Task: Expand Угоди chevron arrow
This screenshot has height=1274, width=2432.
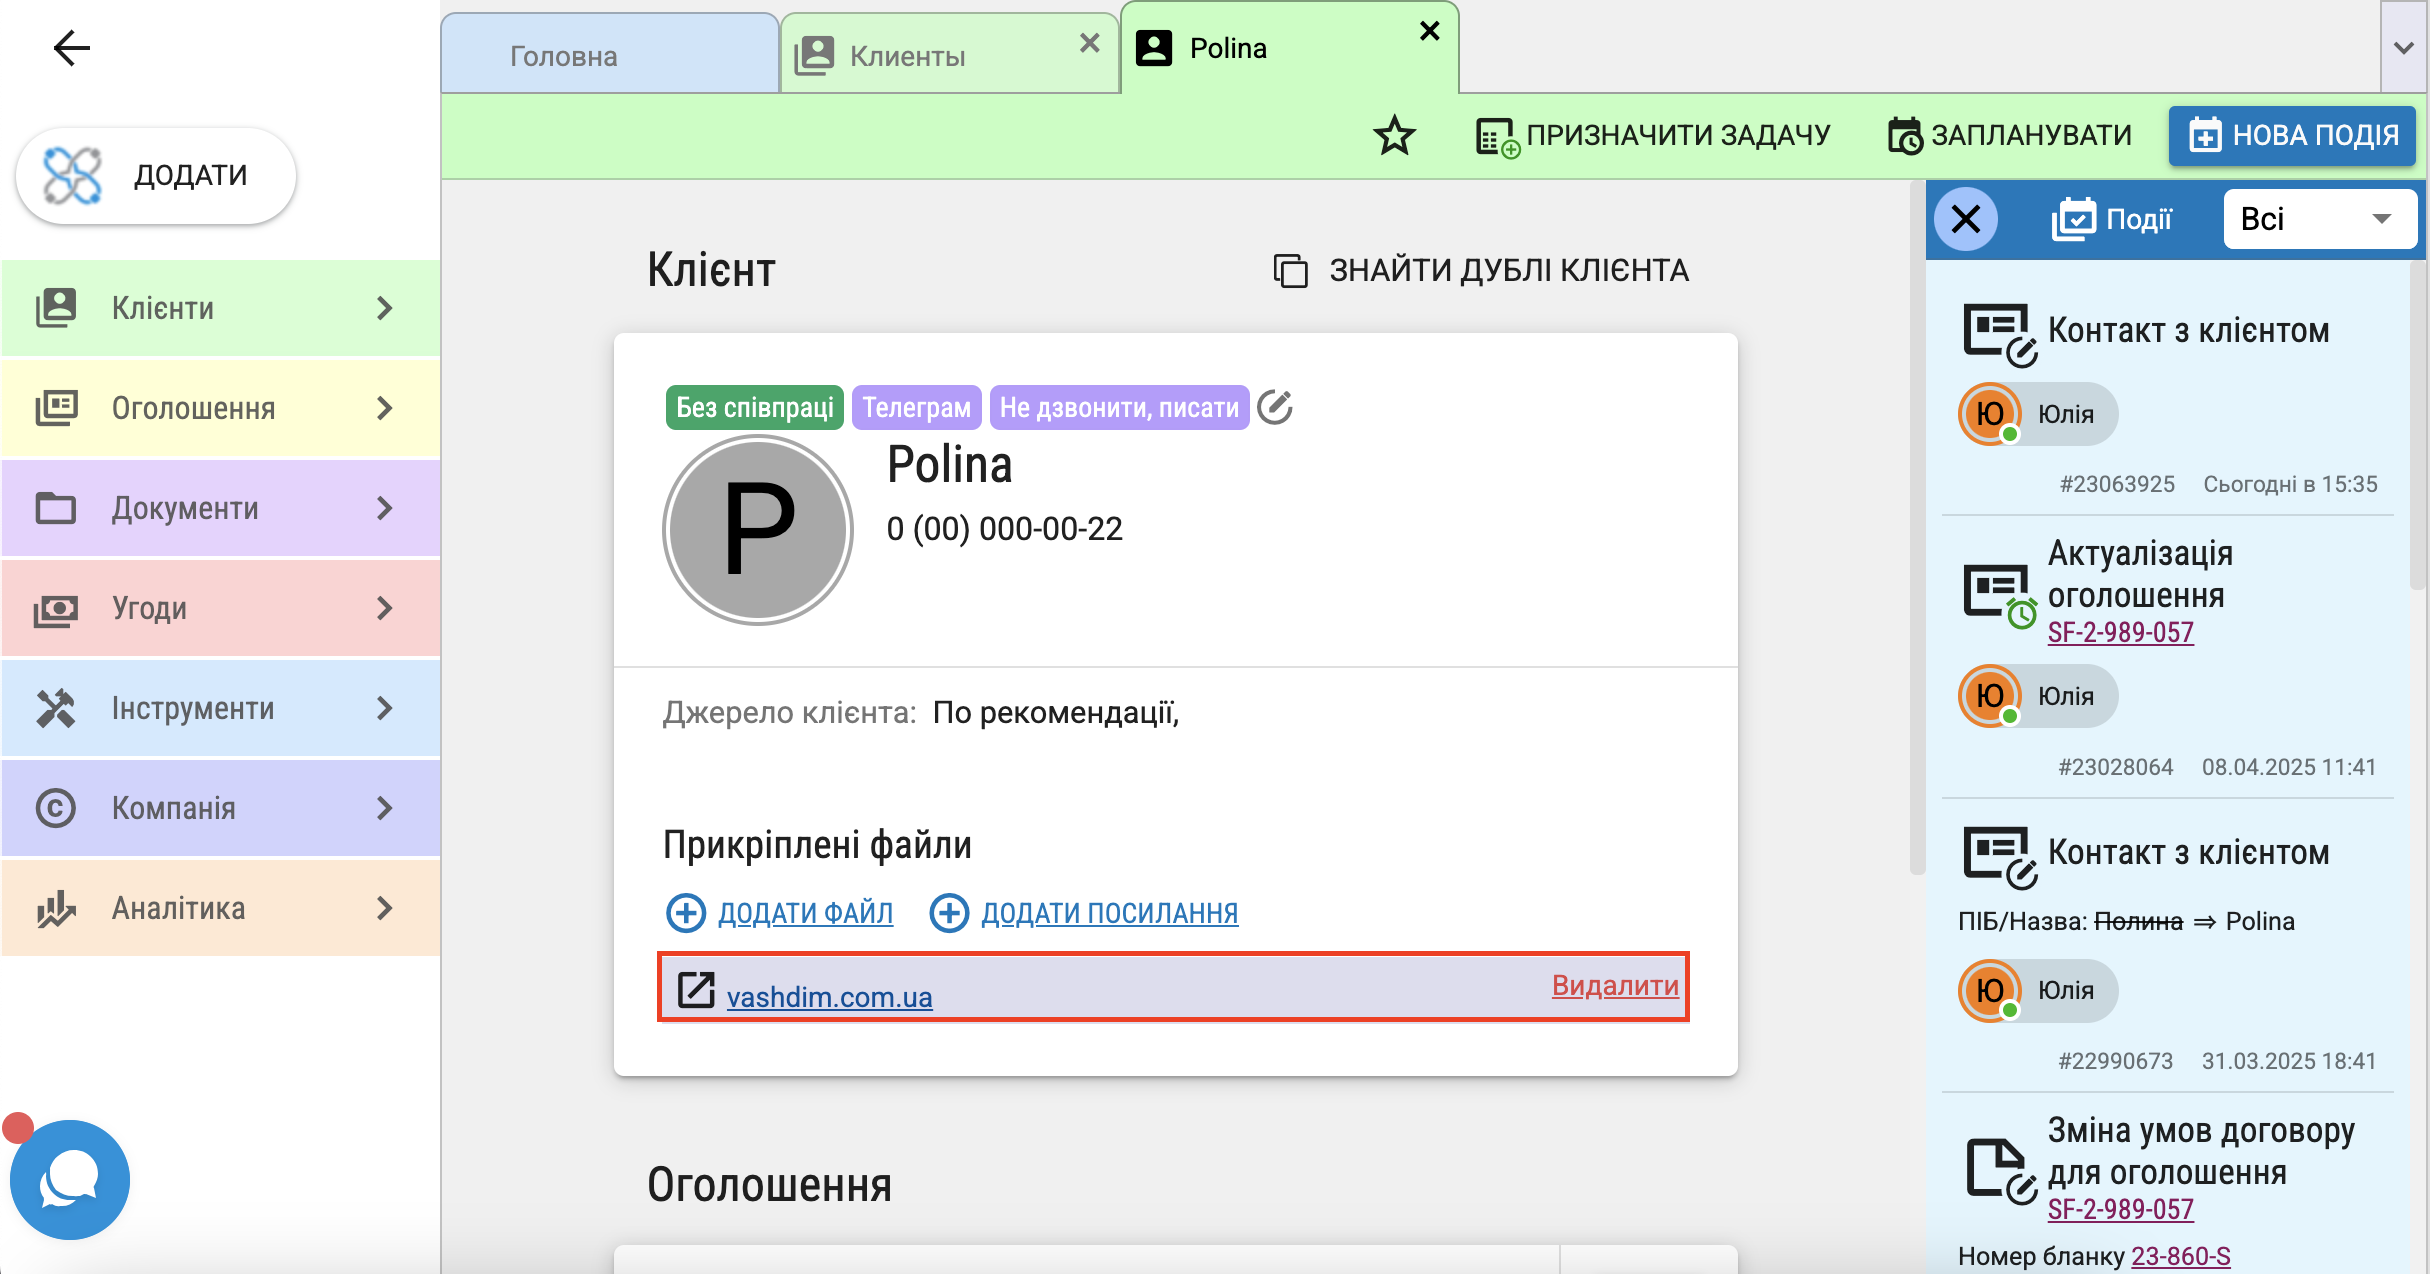Action: click(x=385, y=608)
